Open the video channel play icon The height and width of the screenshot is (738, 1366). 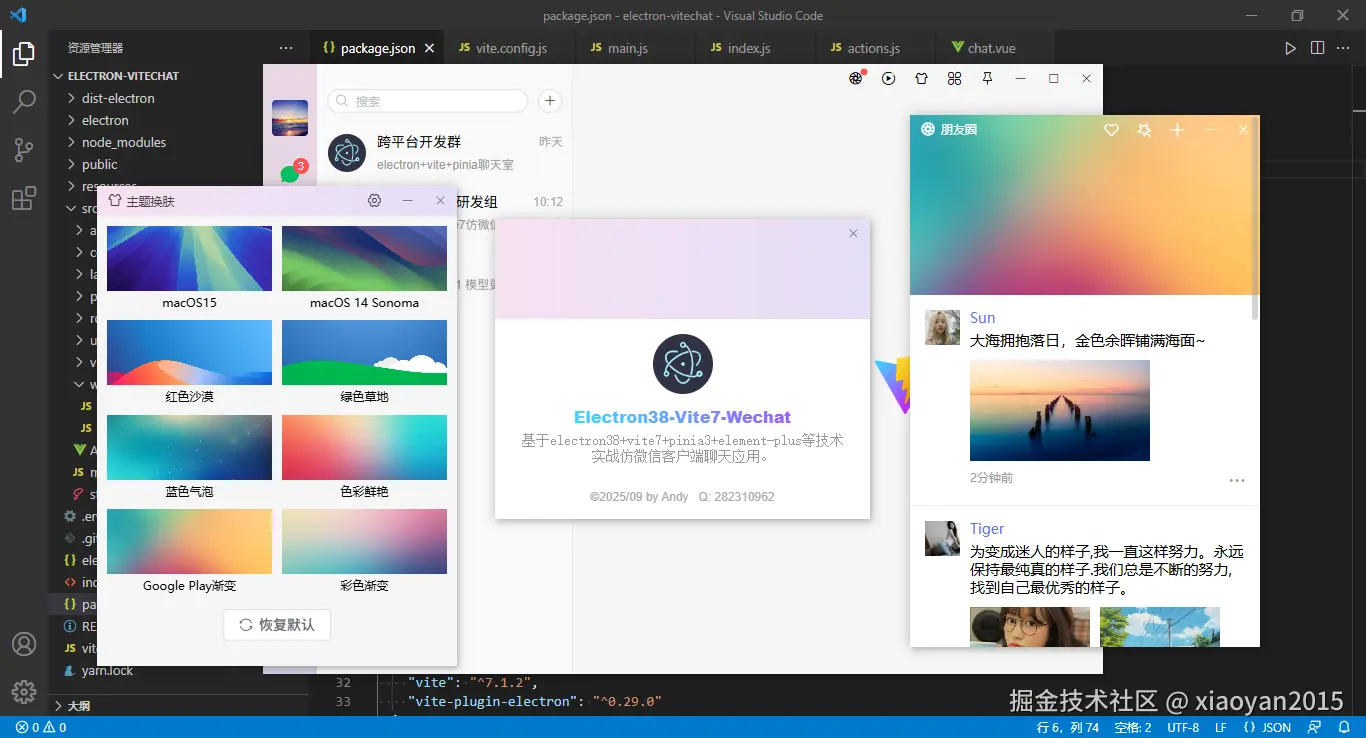[889, 78]
